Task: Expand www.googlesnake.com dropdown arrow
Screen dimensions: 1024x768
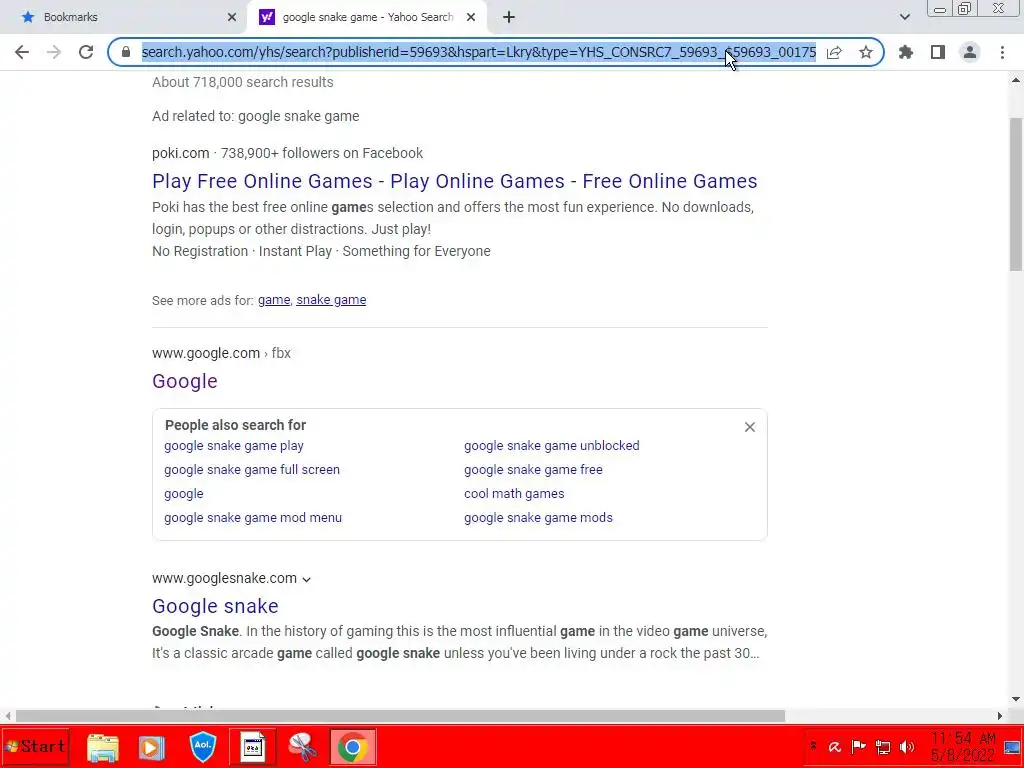Action: (306, 579)
